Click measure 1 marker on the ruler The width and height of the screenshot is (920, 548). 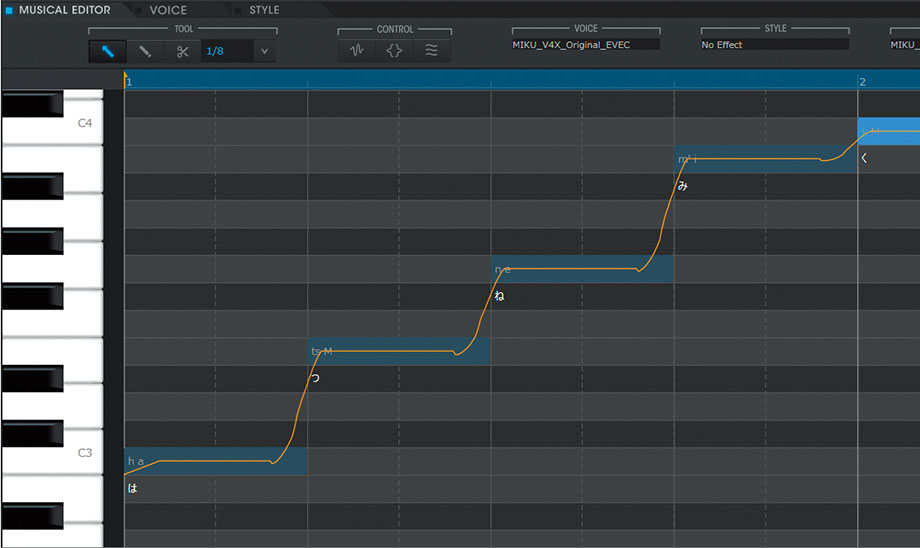130,82
